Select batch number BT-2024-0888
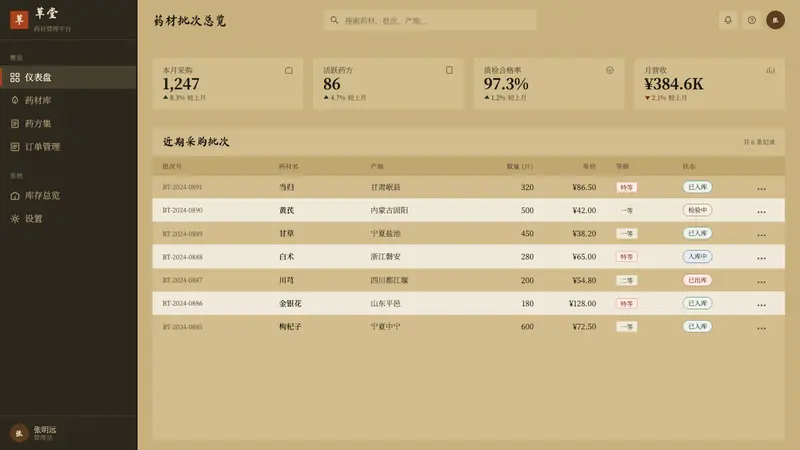Image resolution: width=800 pixels, height=450 pixels. click(x=182, y=257)
